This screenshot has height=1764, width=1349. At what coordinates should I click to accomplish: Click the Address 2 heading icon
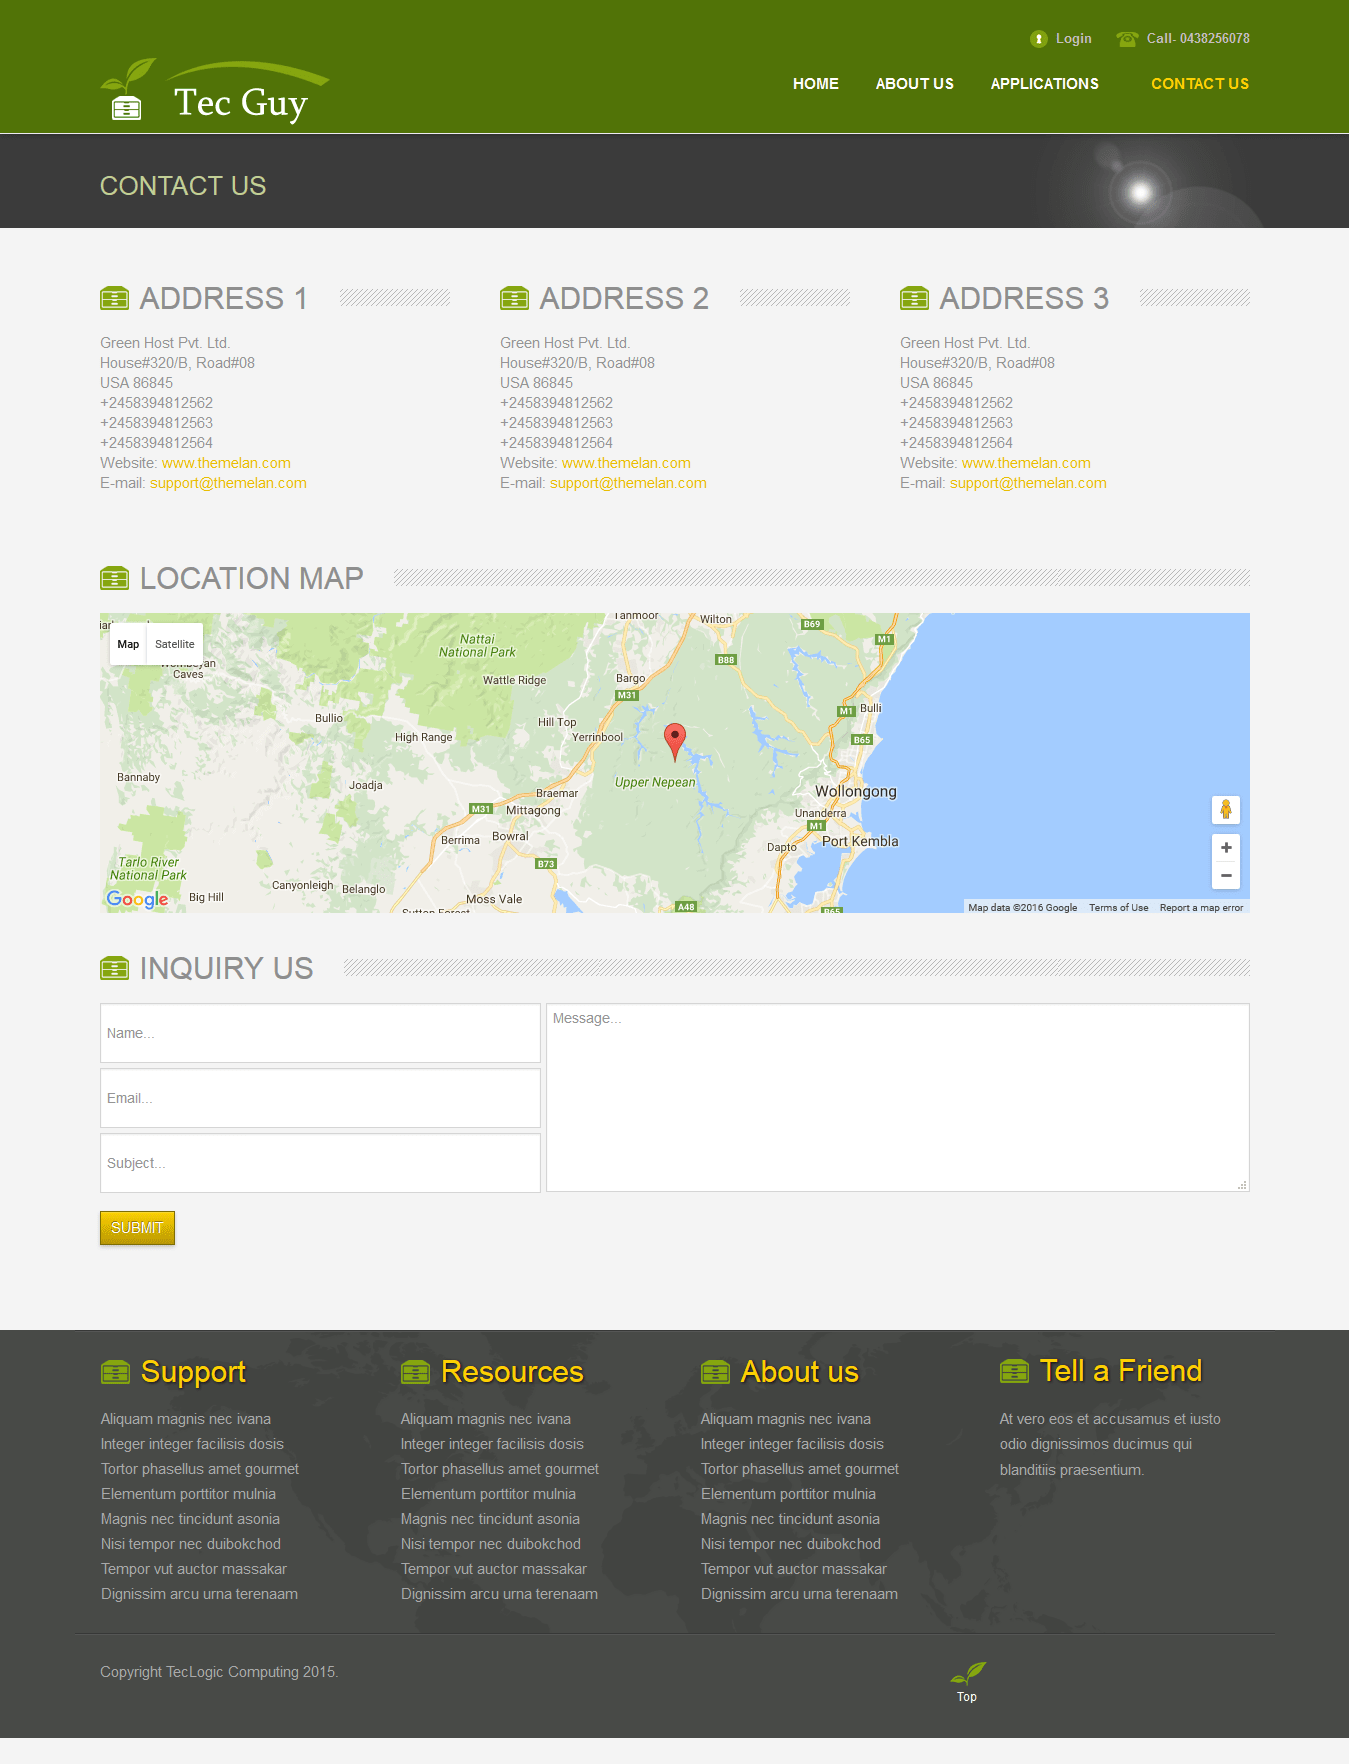click(515, 298)
